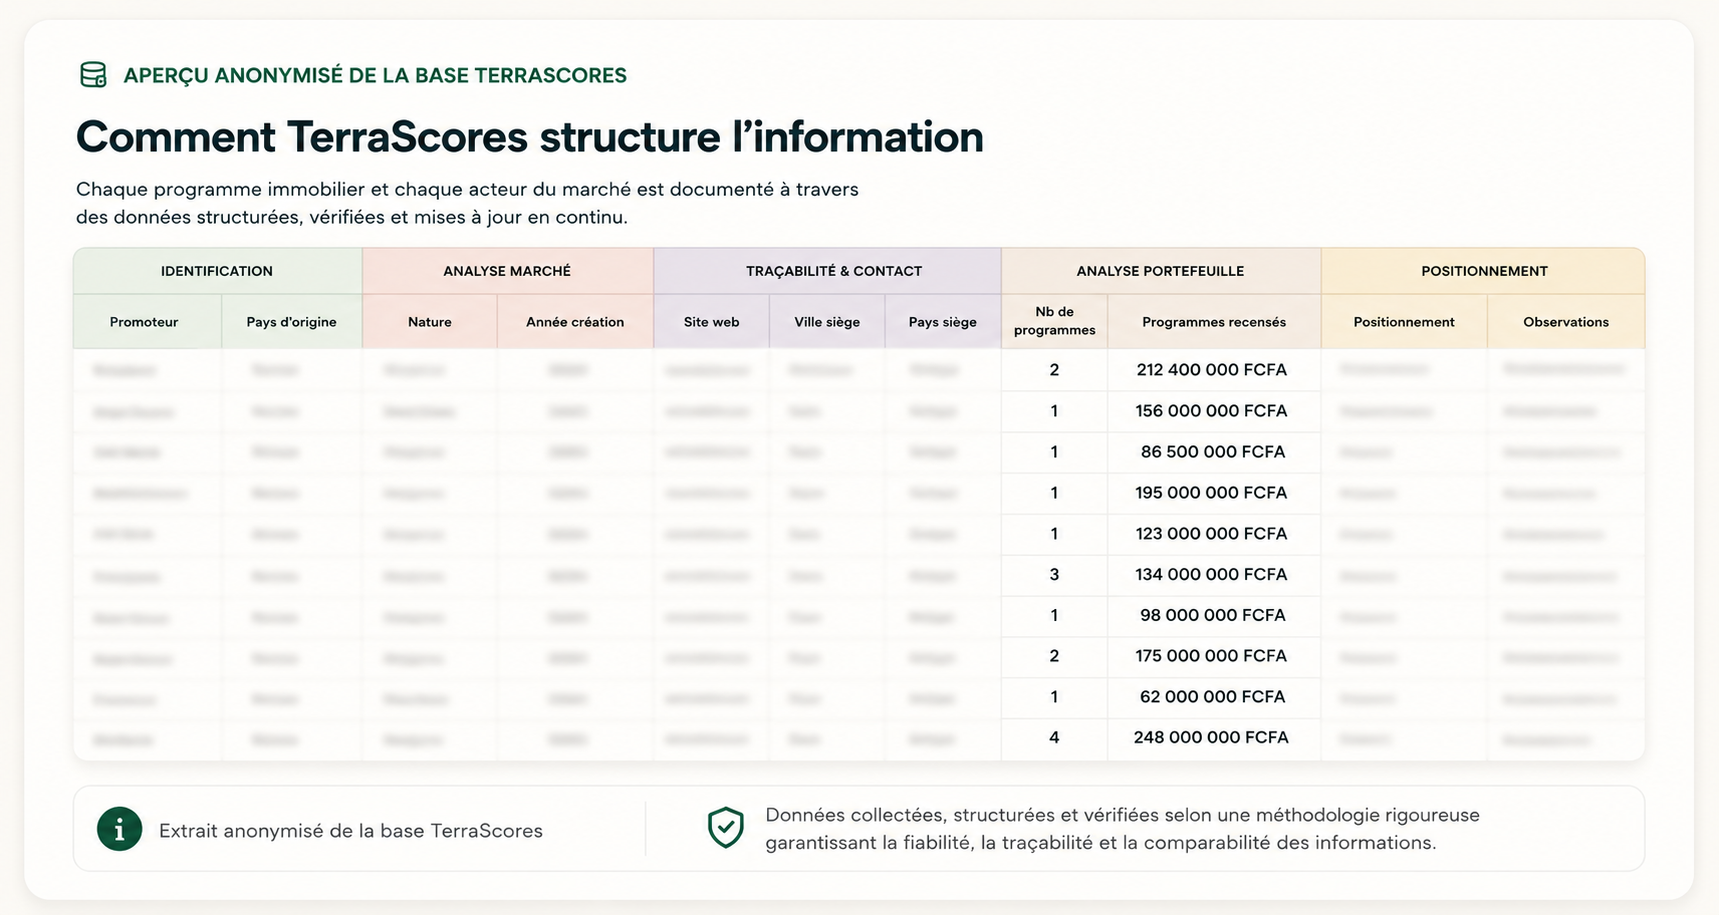Select the 195 000 000 FCFA cell

[x=1212, y=493]
